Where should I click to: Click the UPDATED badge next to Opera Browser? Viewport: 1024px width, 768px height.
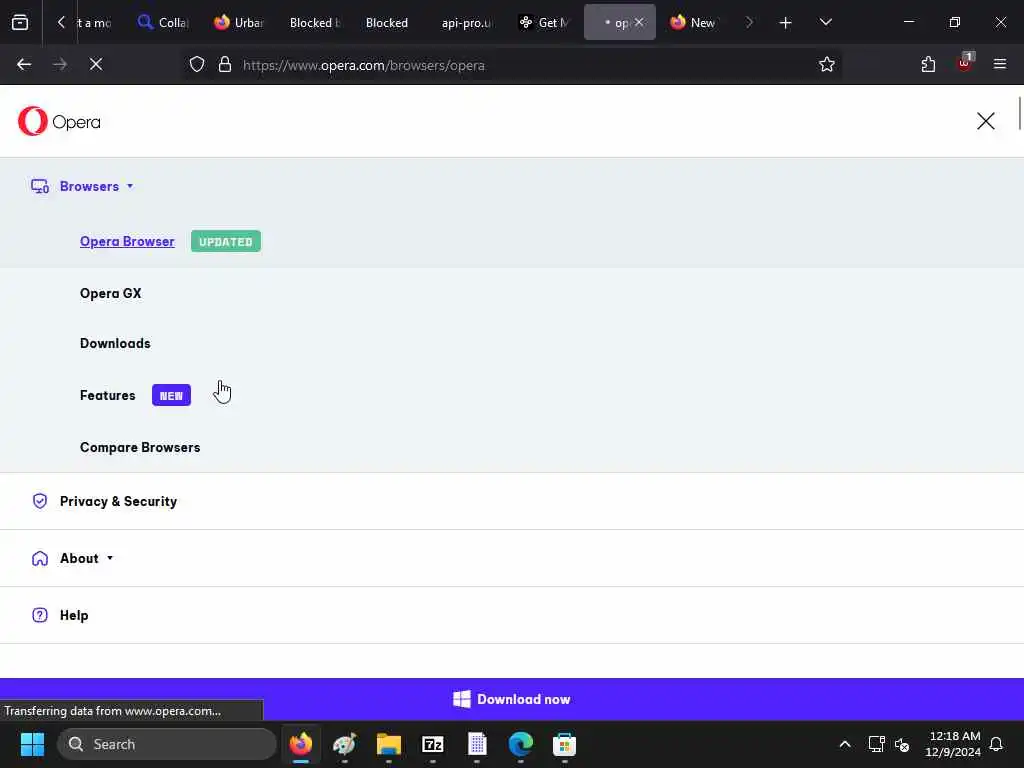click(226, 242)
